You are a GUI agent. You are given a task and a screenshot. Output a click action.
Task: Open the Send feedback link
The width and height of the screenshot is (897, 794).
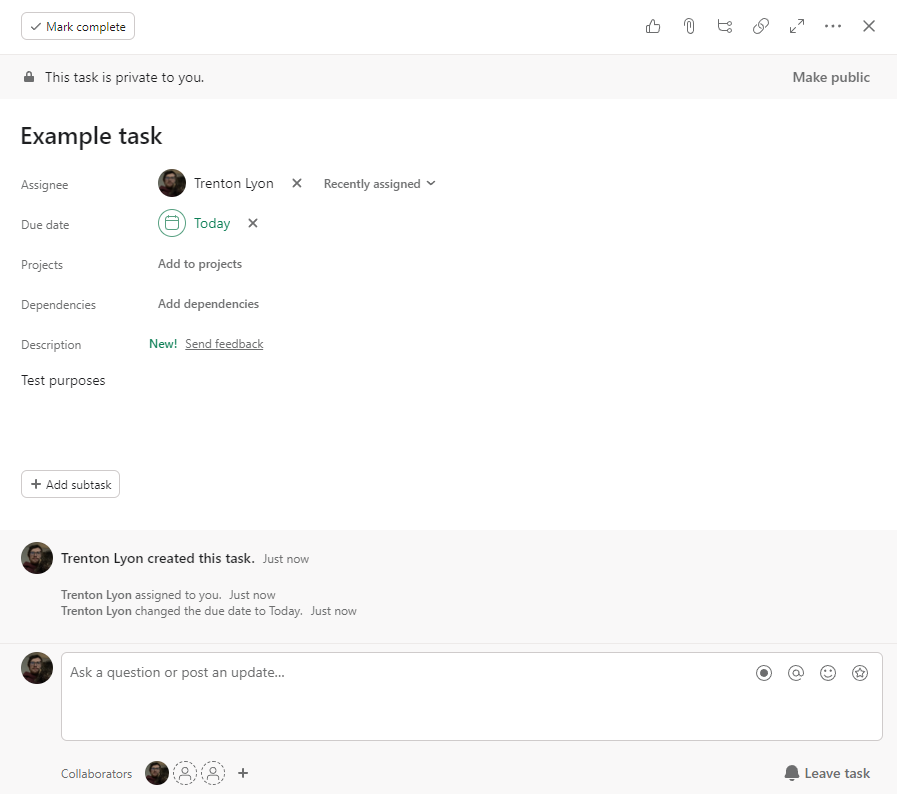coord(224,344)
